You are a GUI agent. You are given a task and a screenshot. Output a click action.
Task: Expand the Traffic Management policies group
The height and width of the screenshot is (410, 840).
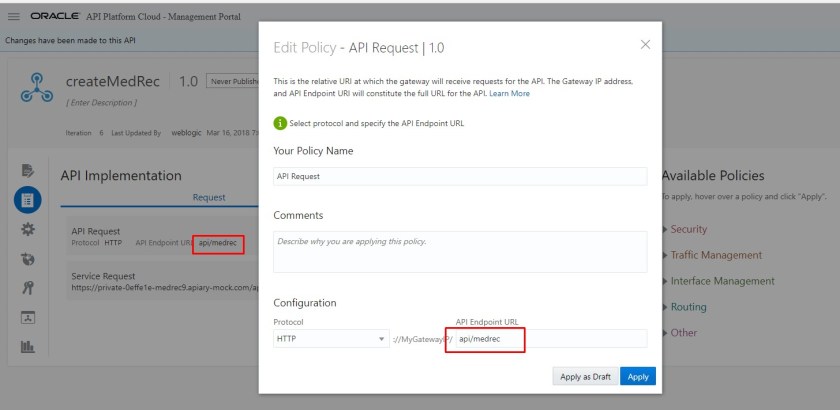click(715, 255)
